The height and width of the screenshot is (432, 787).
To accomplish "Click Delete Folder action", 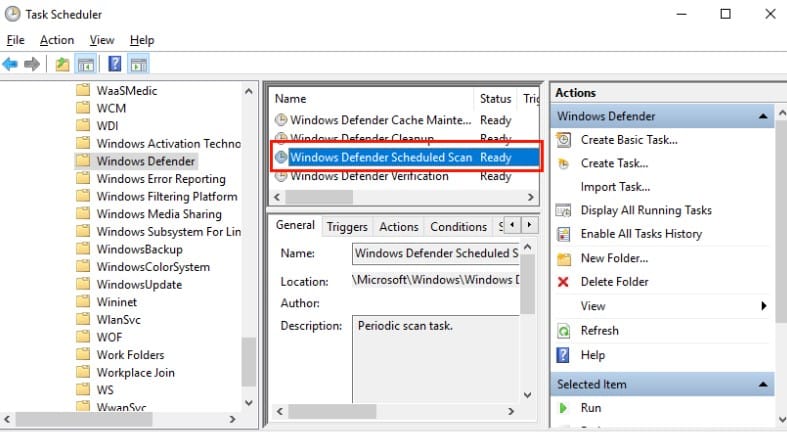I will click(615, 282).
